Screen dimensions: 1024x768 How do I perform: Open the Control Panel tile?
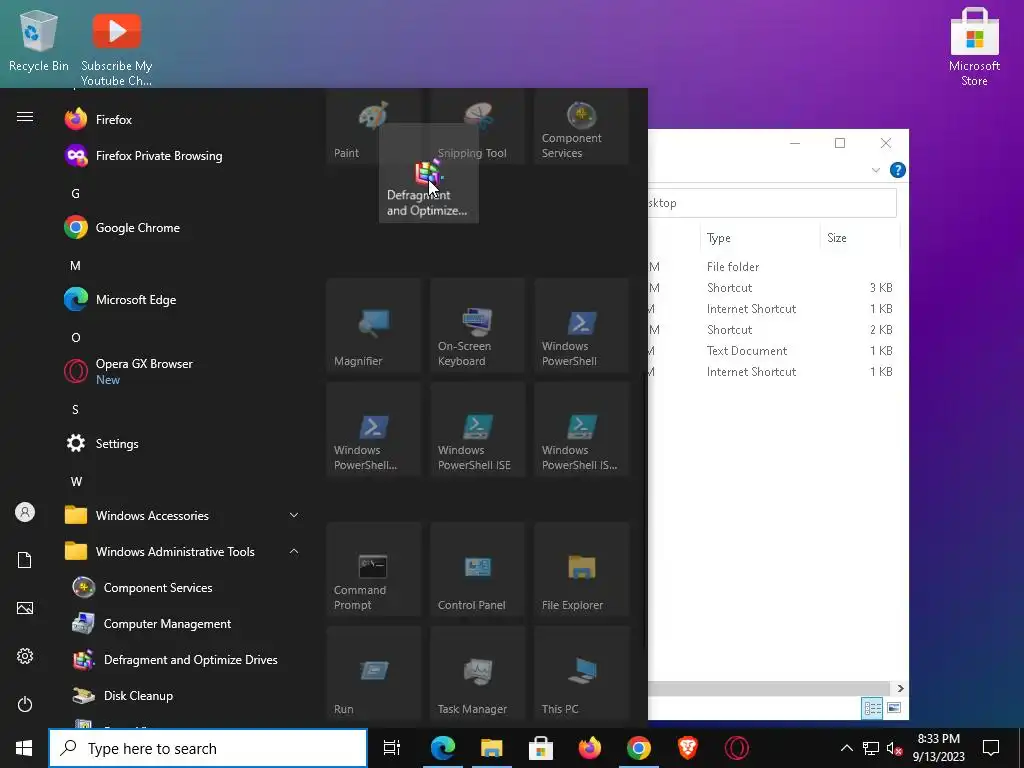pos(477,569)
